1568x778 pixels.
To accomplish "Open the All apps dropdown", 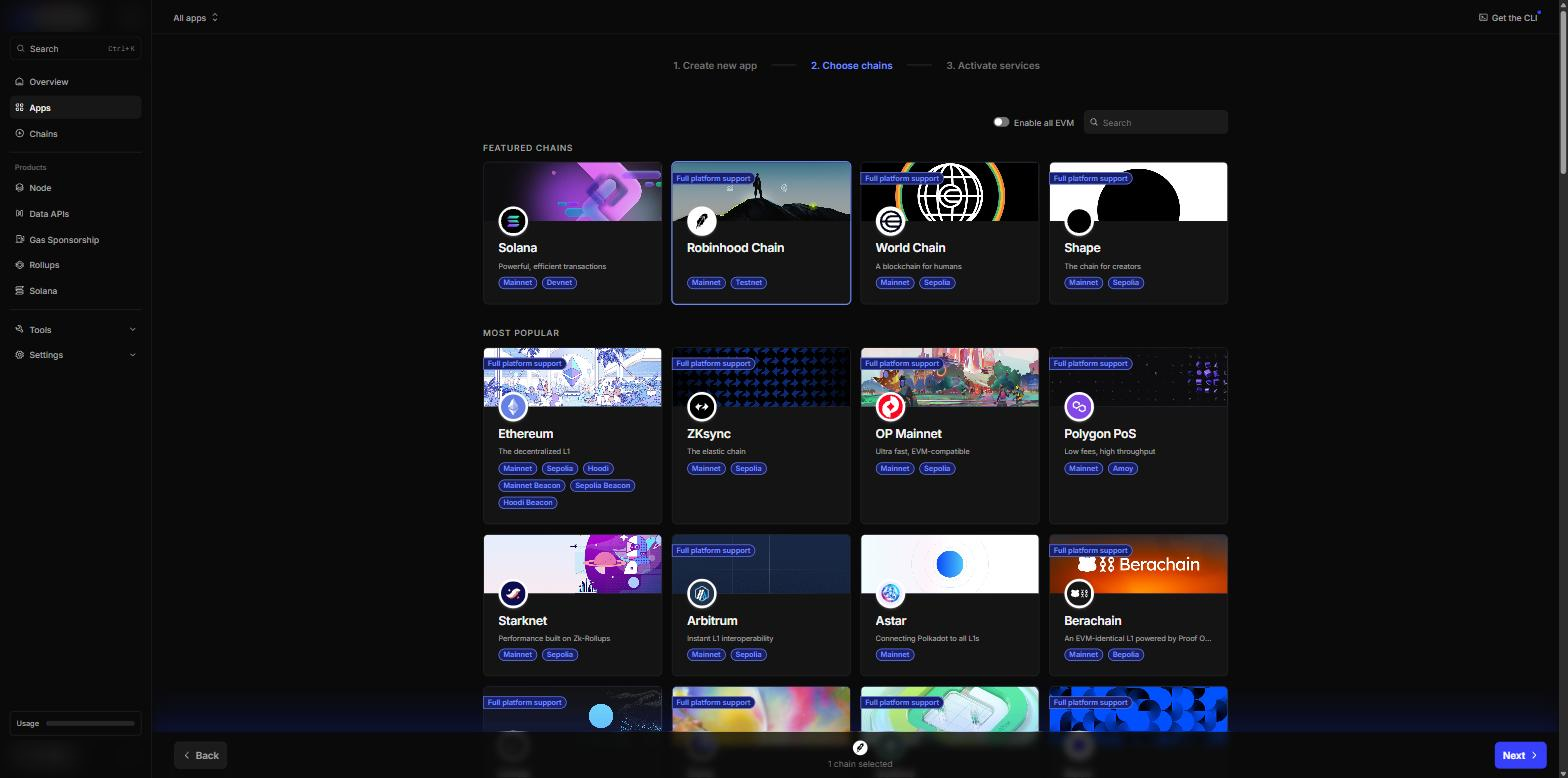I will pos(195,17).
